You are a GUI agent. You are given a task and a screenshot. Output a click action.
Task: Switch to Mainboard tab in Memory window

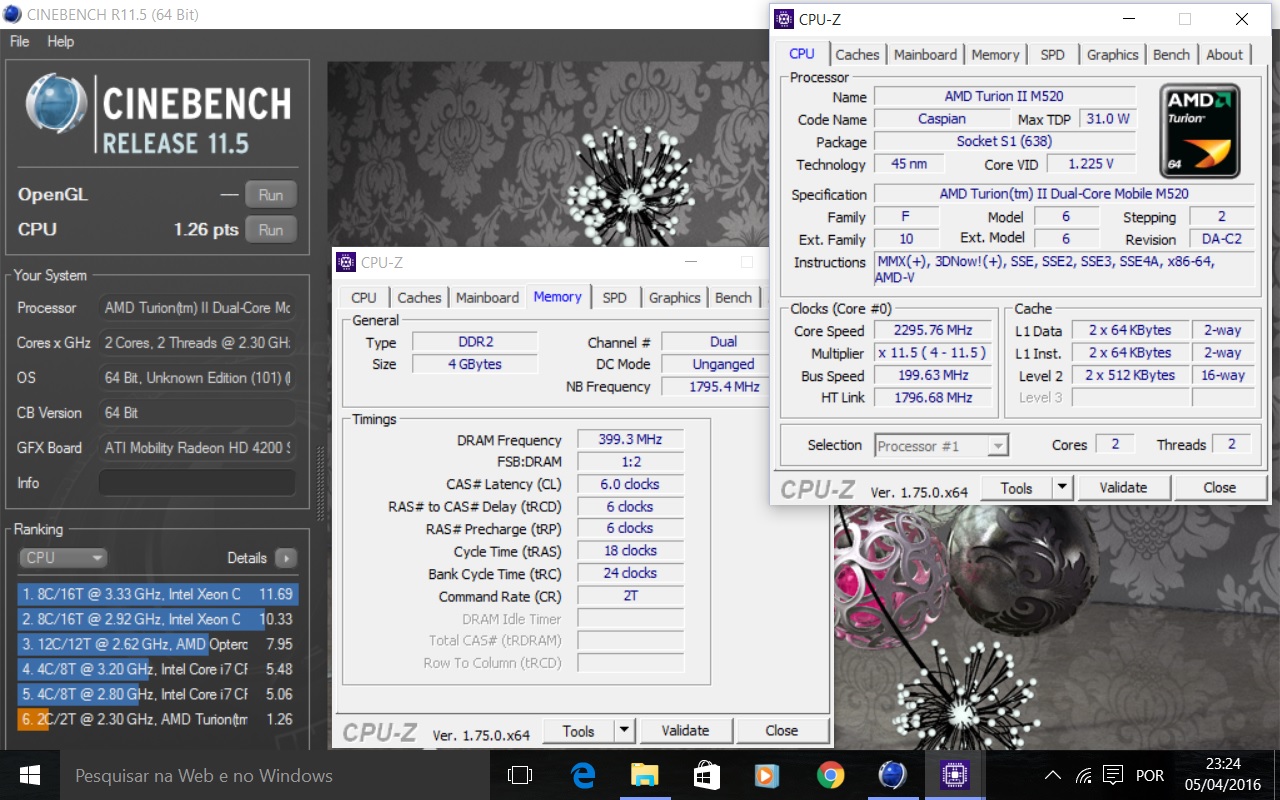(487, 298)
